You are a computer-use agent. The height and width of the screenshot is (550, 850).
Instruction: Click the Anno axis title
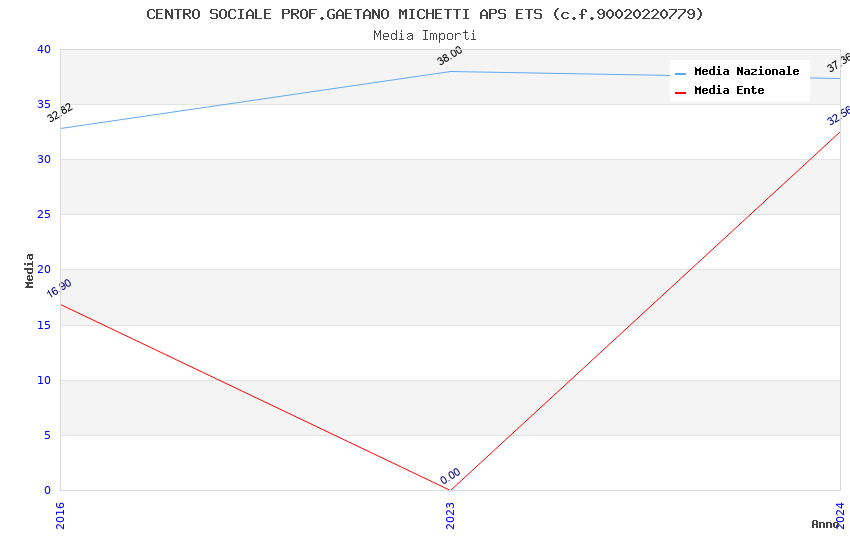pyautogui.click(x=825, y=524)
